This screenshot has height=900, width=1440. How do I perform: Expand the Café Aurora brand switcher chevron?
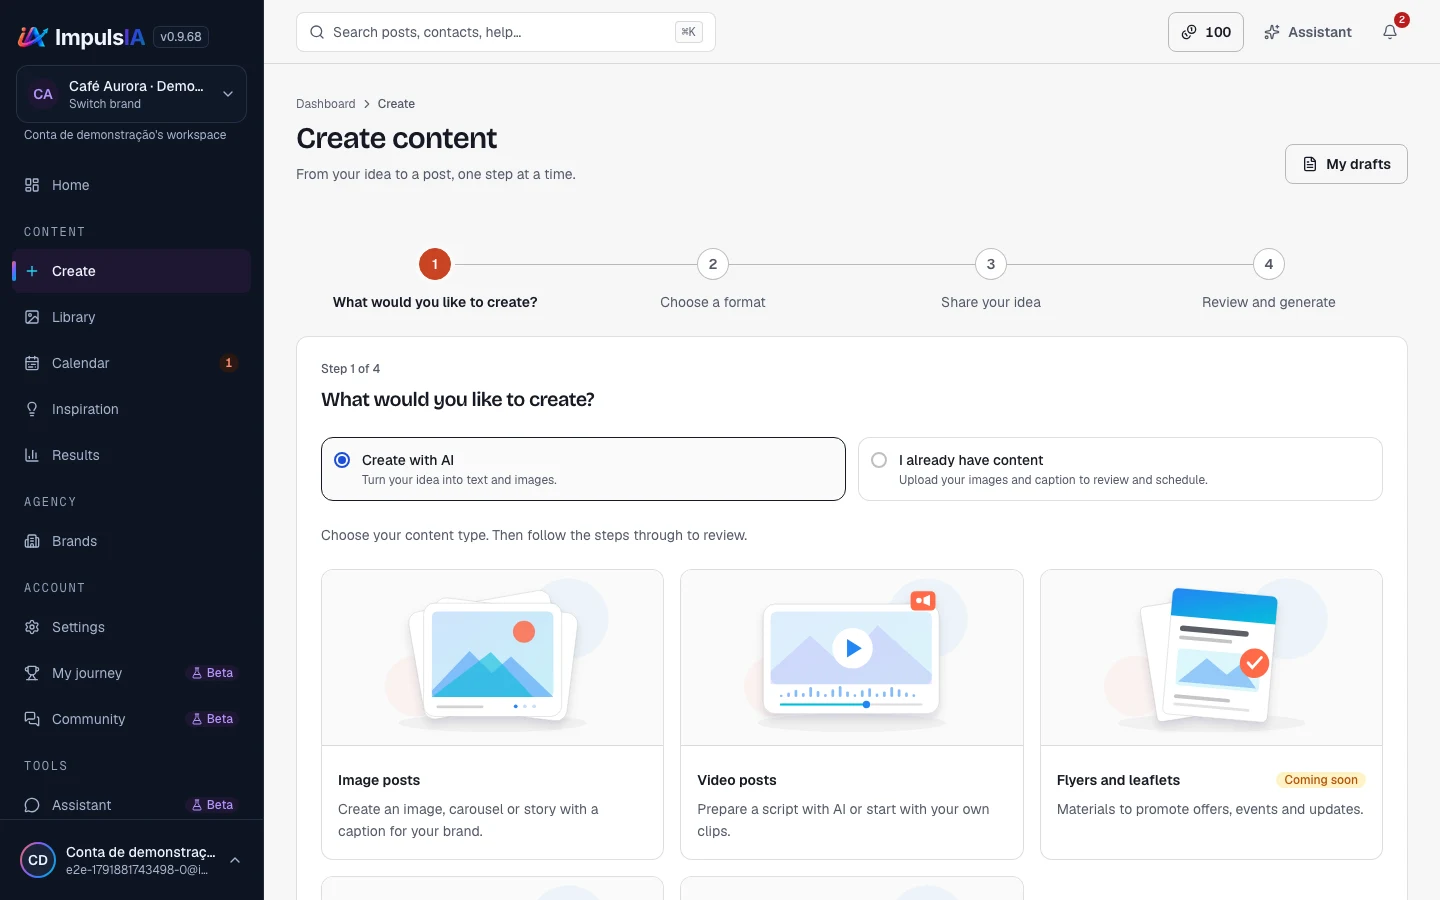(228, 94)
